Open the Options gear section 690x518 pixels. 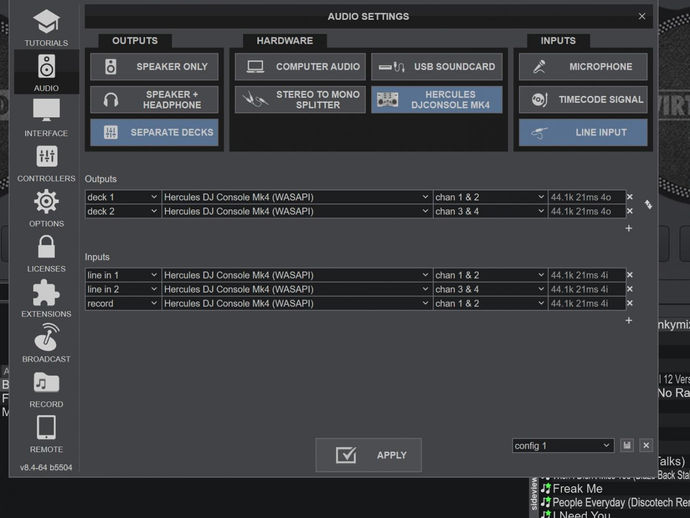tap(46, 208)
